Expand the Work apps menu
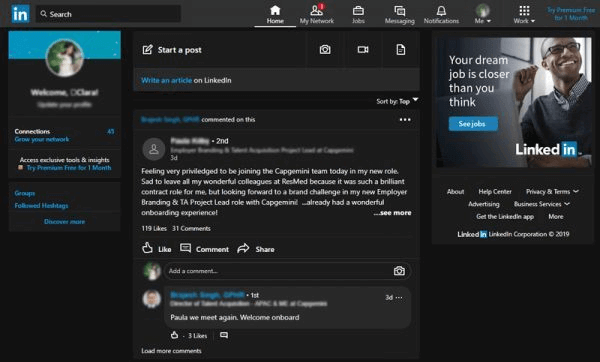The height and width of the screenshot is (362, 600). tap(524, 15)
